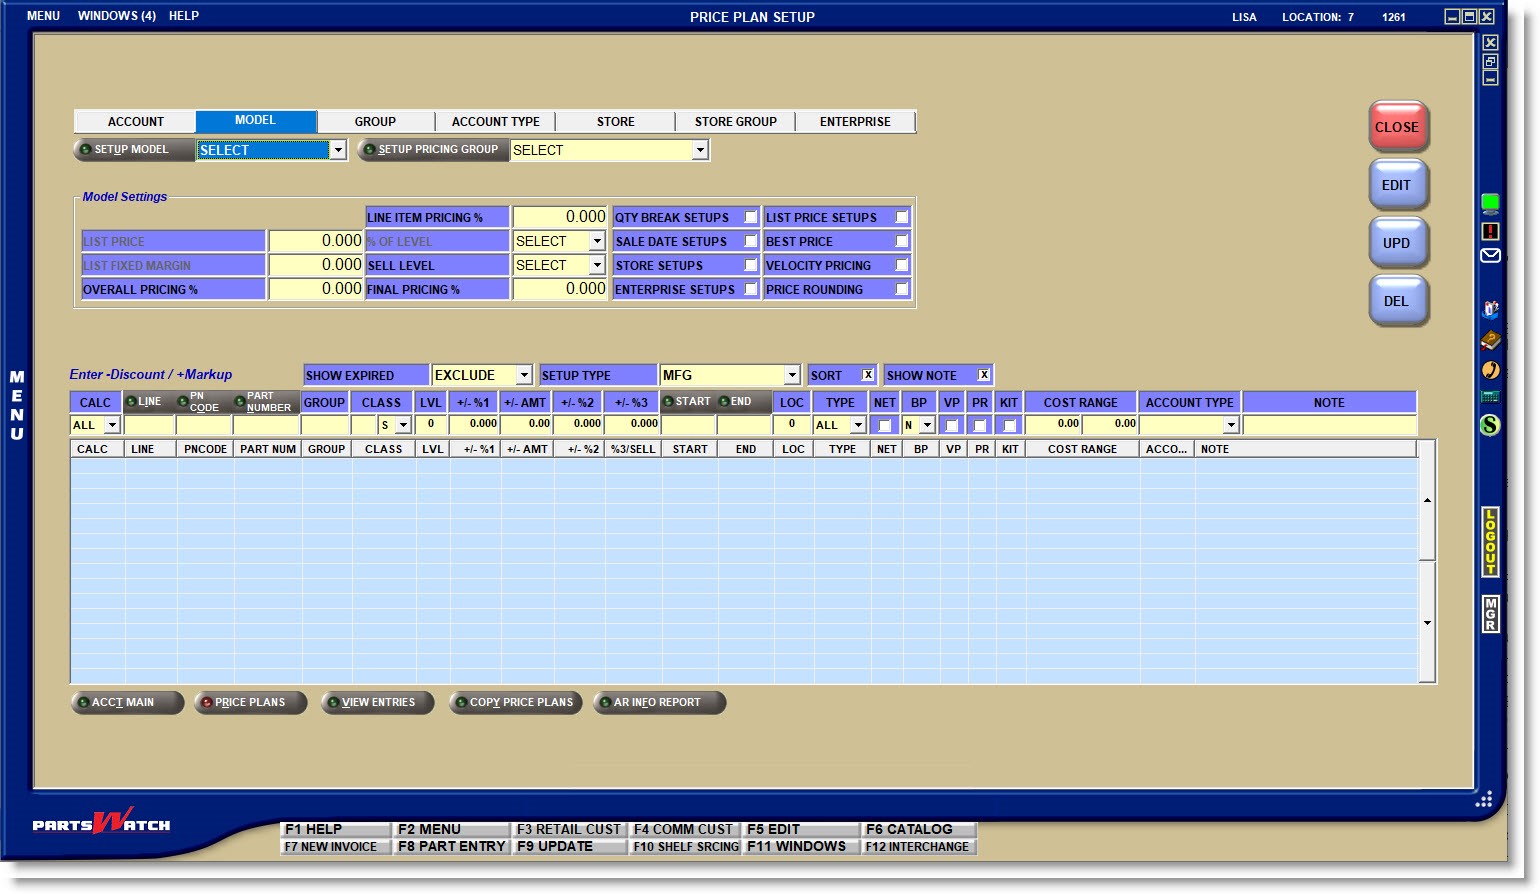The height and width of the screenshot is (894, 1540).
Task: Click the vertical LOGOUT icon
Action: [1490, 542]
